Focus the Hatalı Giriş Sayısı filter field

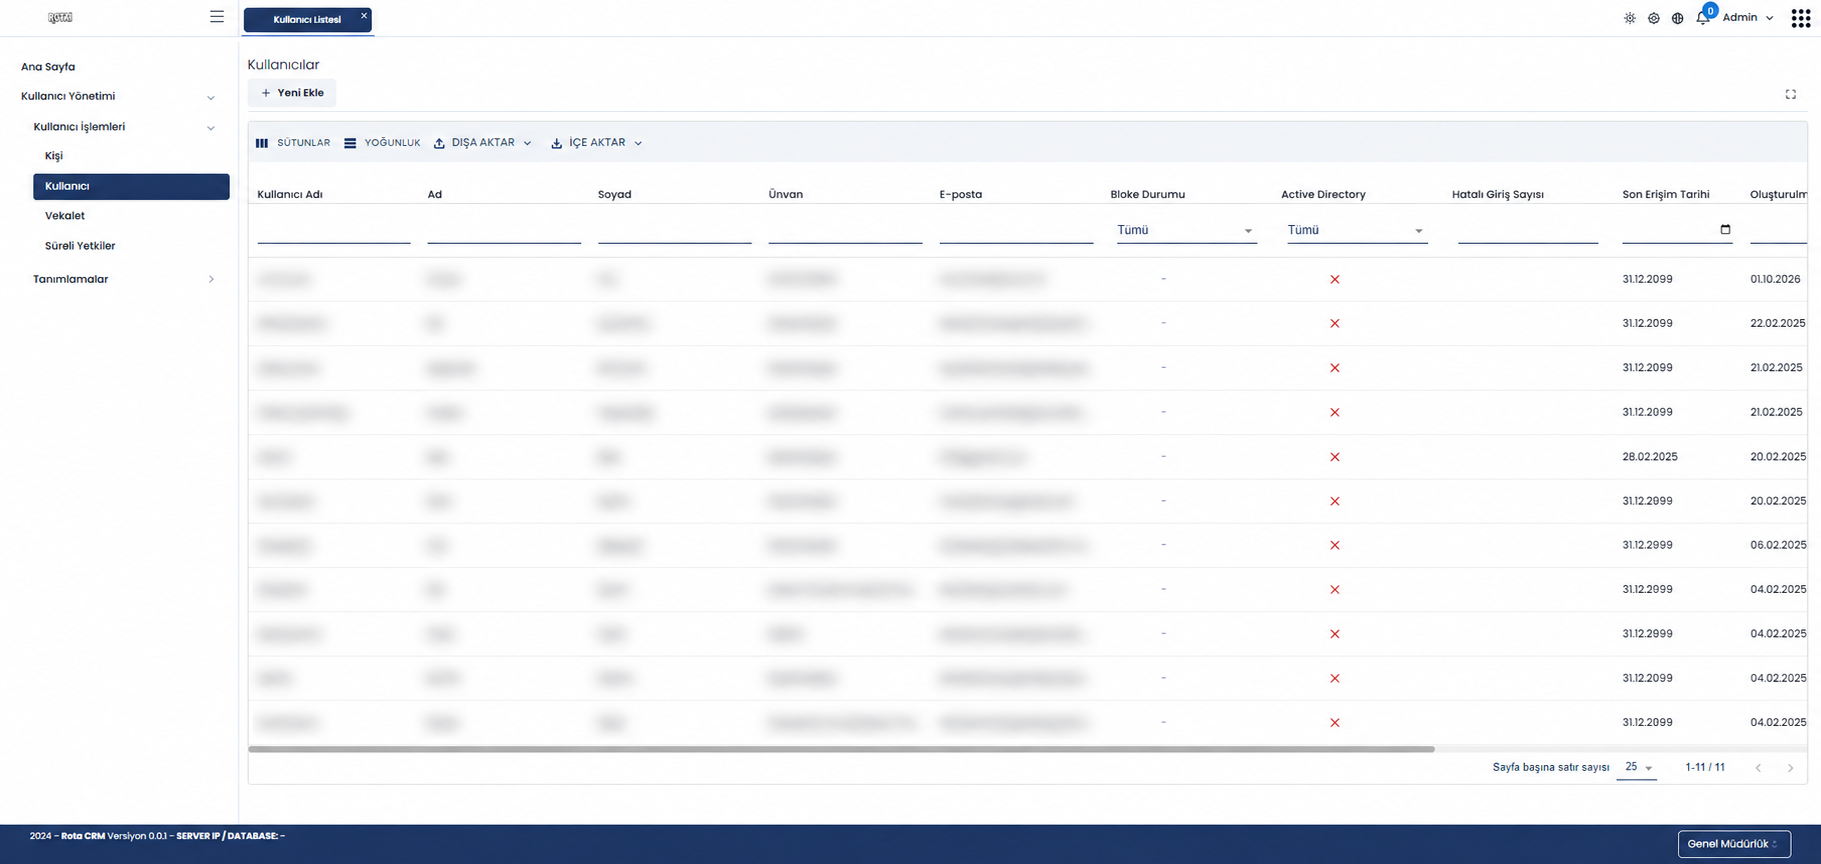(1528, 231)
